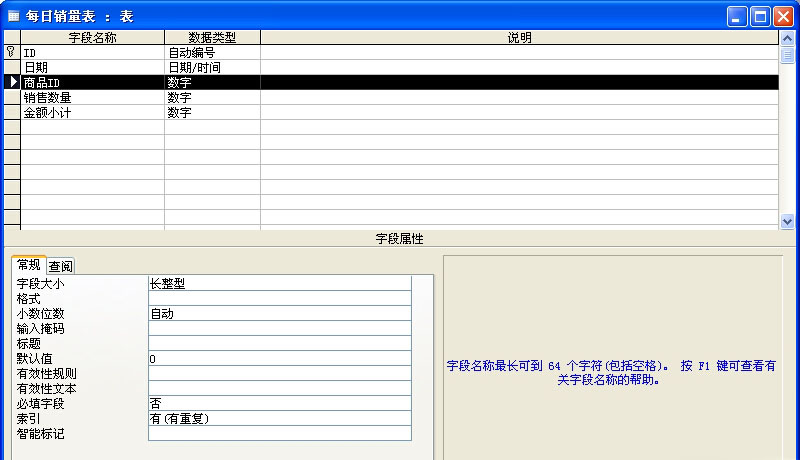This screenshot has width=800, height=460.
Task: Minimize the 每日销量表 window
Action: pyautogui.click(x=737, y=16)
